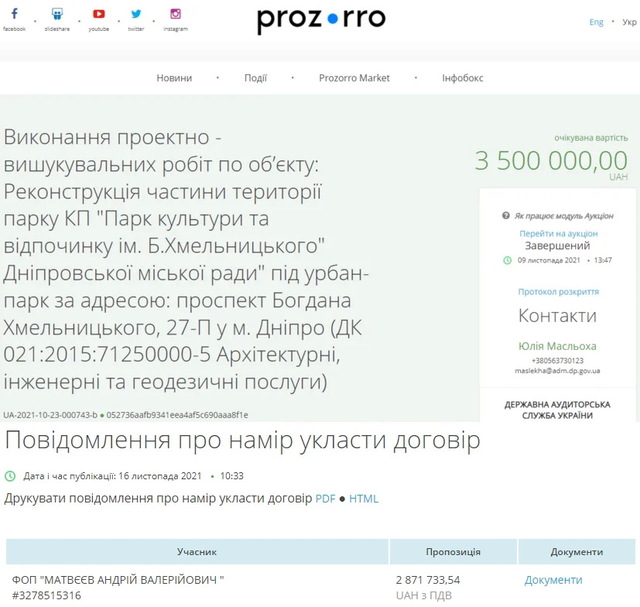640x607 pixels.
Task: Open 'Як працює модуль Аукціон' help
Action: [x=564, y=216]
